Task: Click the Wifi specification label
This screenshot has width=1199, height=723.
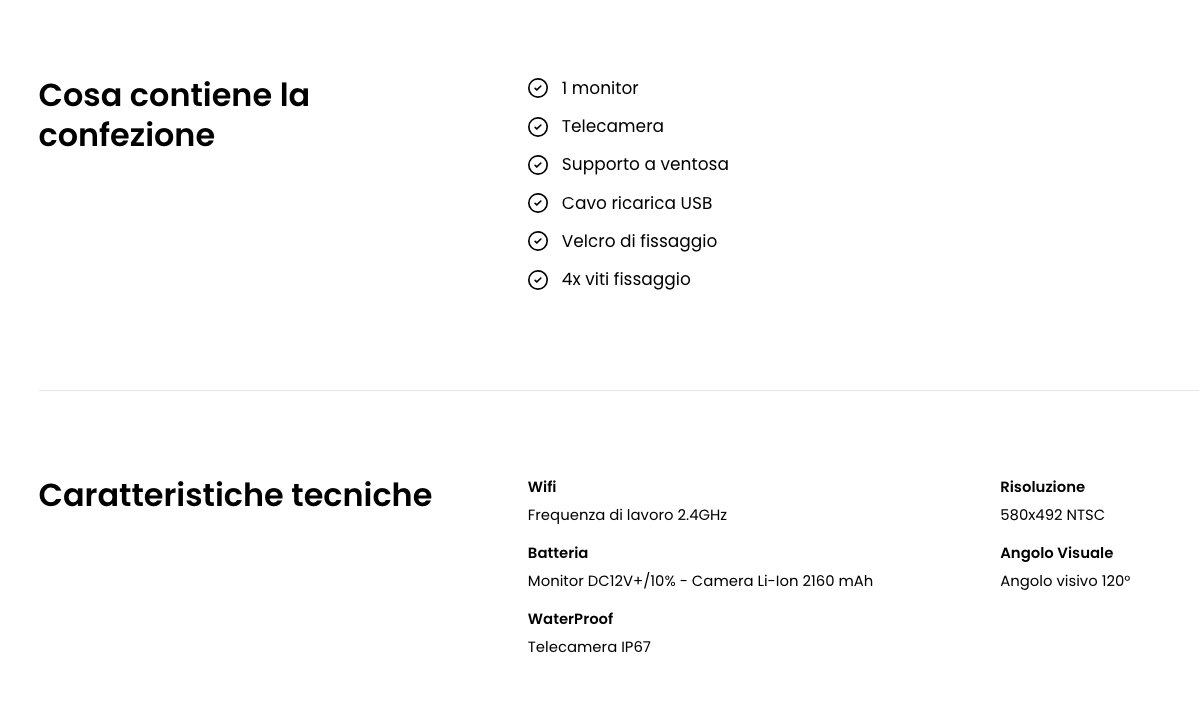Action: click(542, 487)
